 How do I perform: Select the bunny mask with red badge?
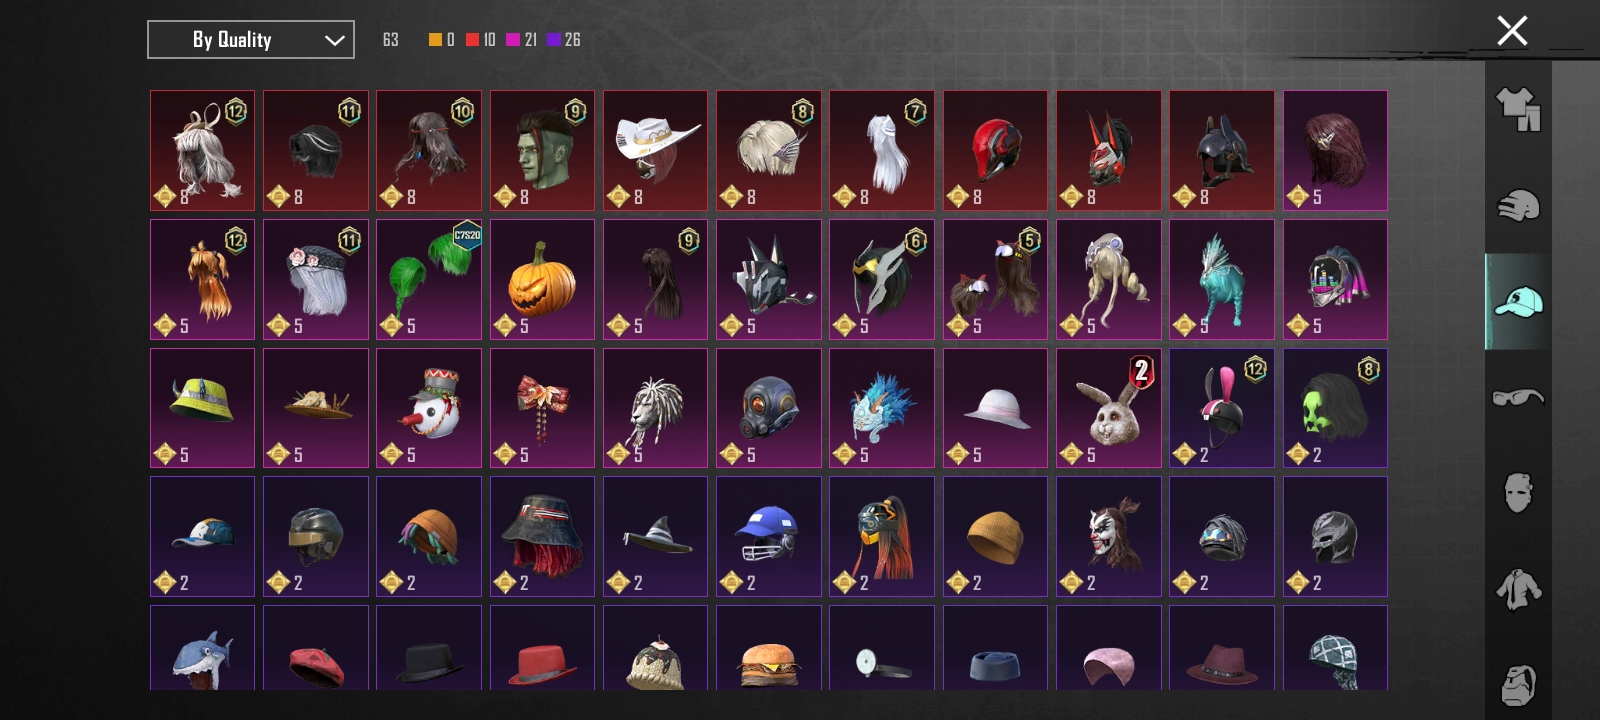pyautogui.click(x=1109, y=408)
